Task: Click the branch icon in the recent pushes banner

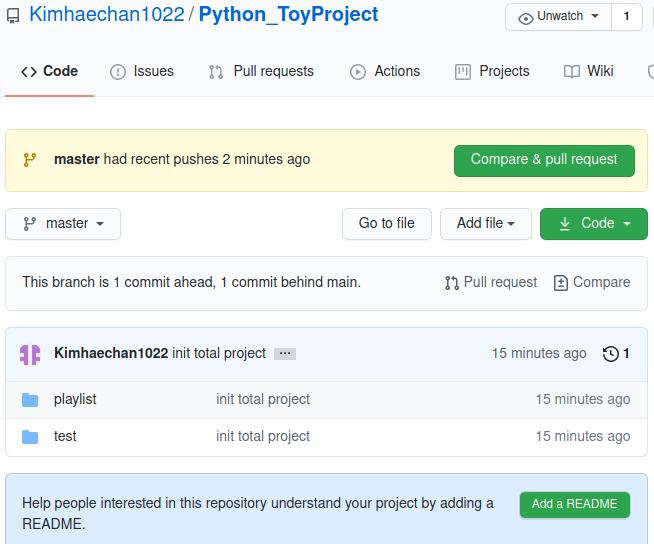Action: [x=30, y=160]
